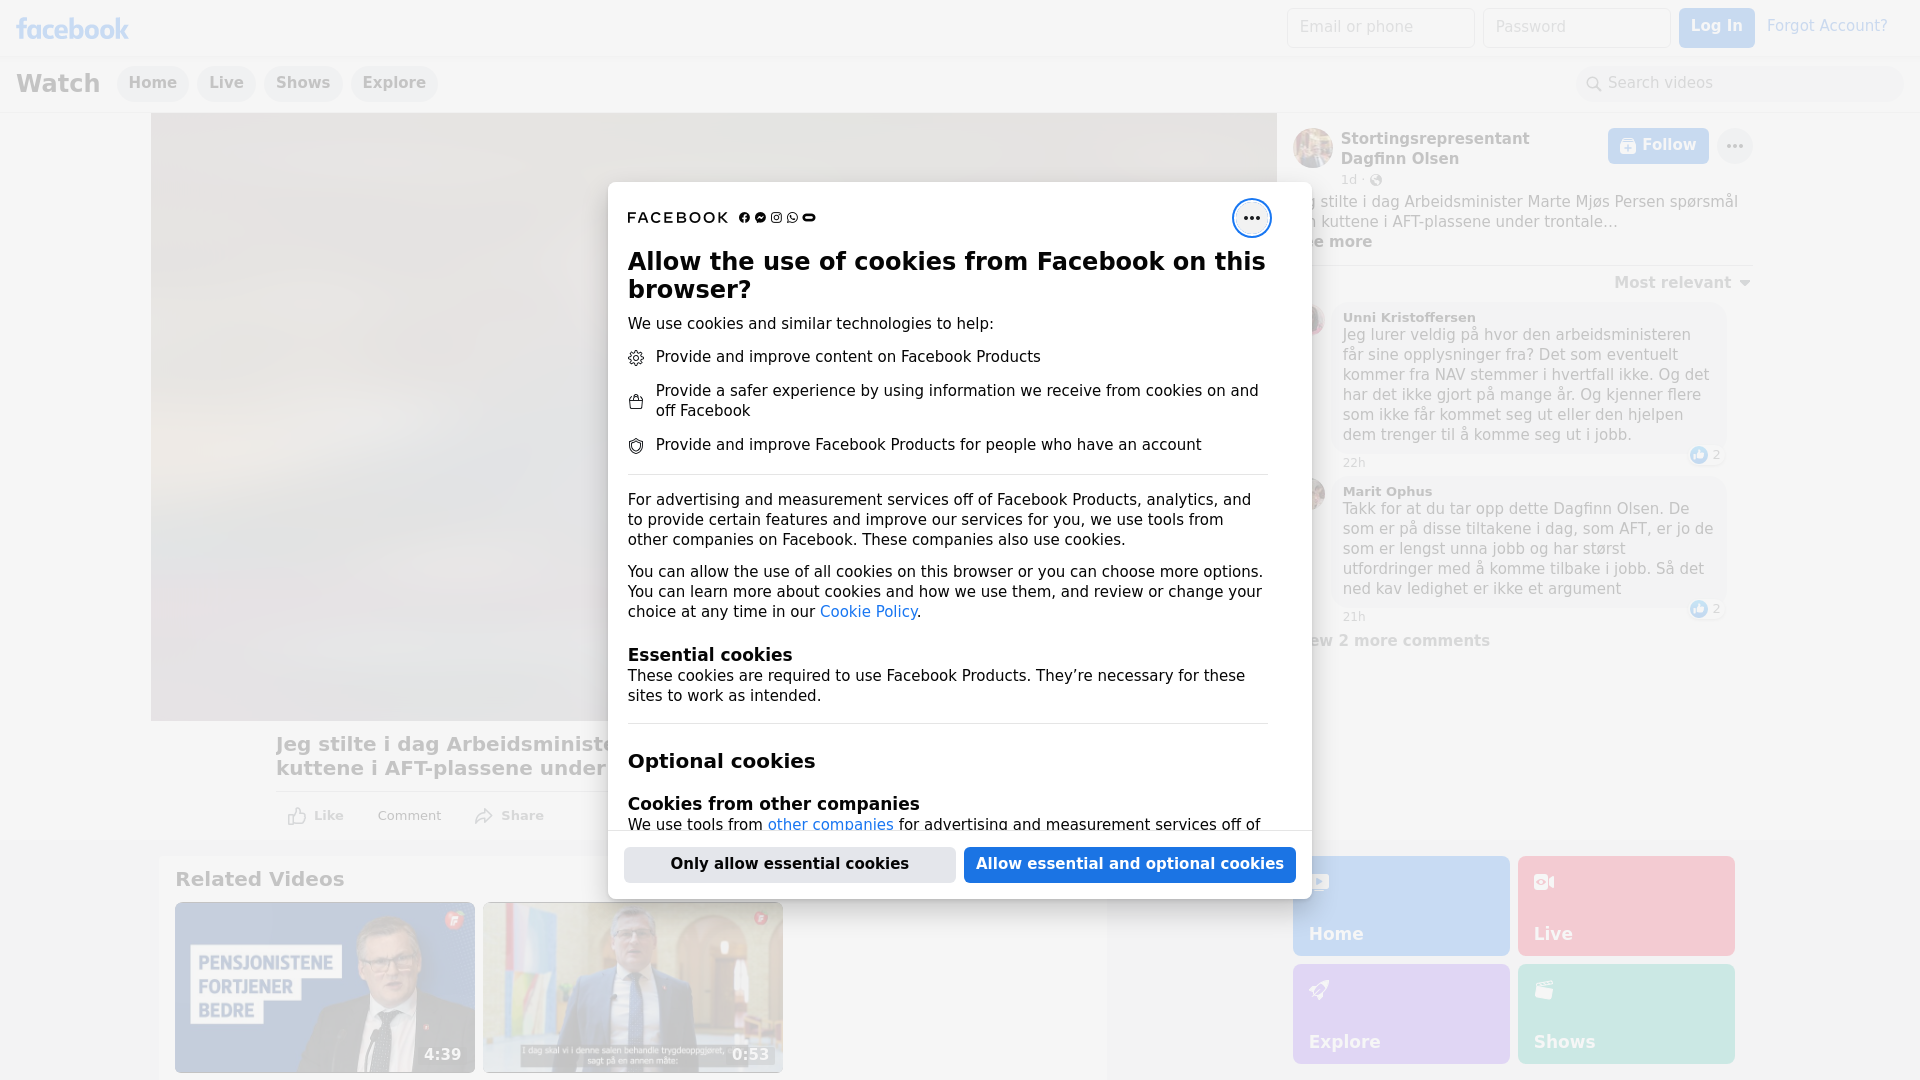Open the Pensjonistene fortjener bedre video thumbnail
Viewport: 1920px width, 1080px height.
point(325,988)
